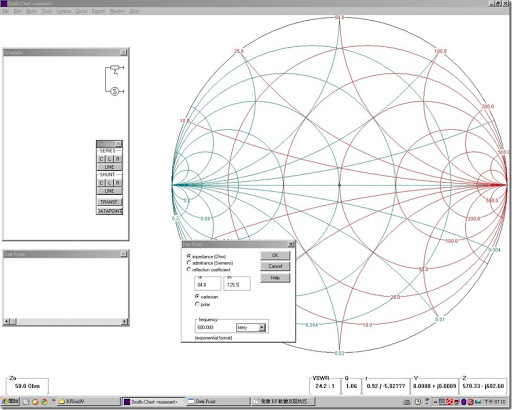Screen dimensions: 512x410
Task: Close the Data Point dialog
Action: (x=291, y=244)
